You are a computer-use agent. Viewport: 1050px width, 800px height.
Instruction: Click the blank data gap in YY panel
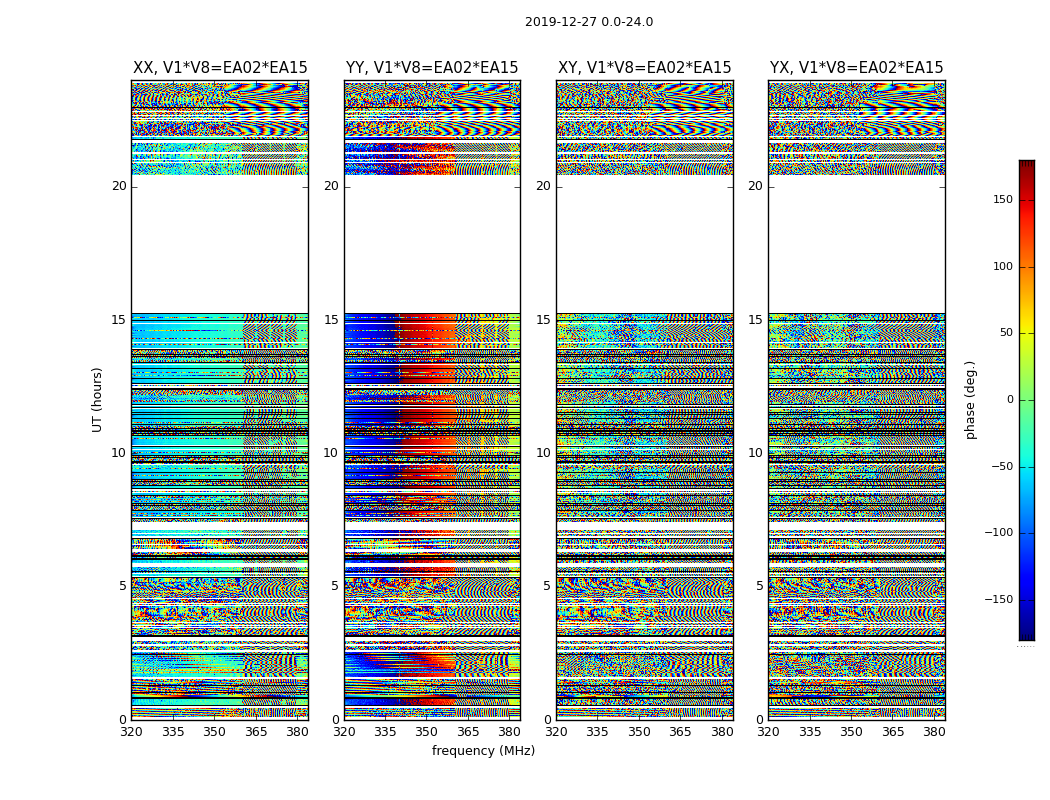[x=433, y=244]
